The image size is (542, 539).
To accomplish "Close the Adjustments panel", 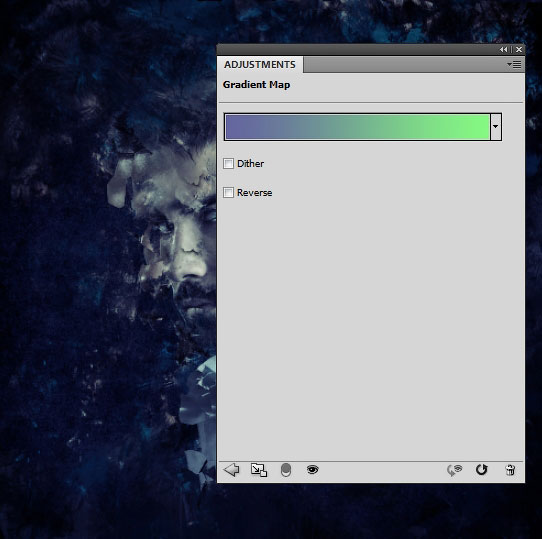I will click(x=519, y=50).
